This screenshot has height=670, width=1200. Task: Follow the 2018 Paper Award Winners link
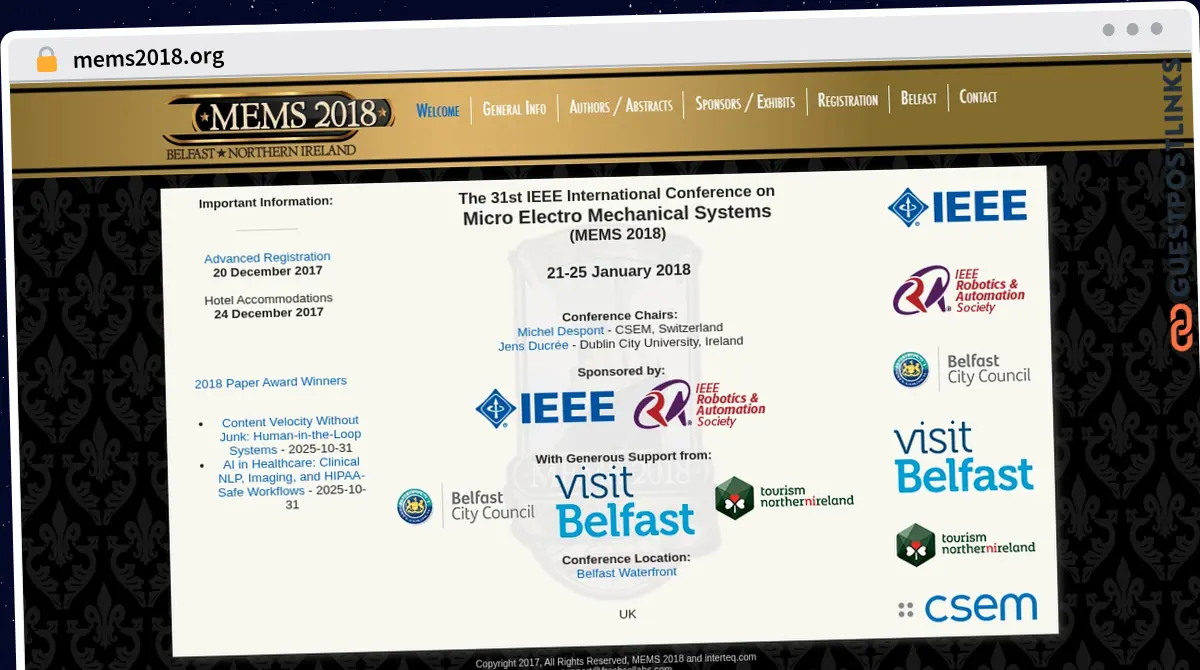(271, 381)
